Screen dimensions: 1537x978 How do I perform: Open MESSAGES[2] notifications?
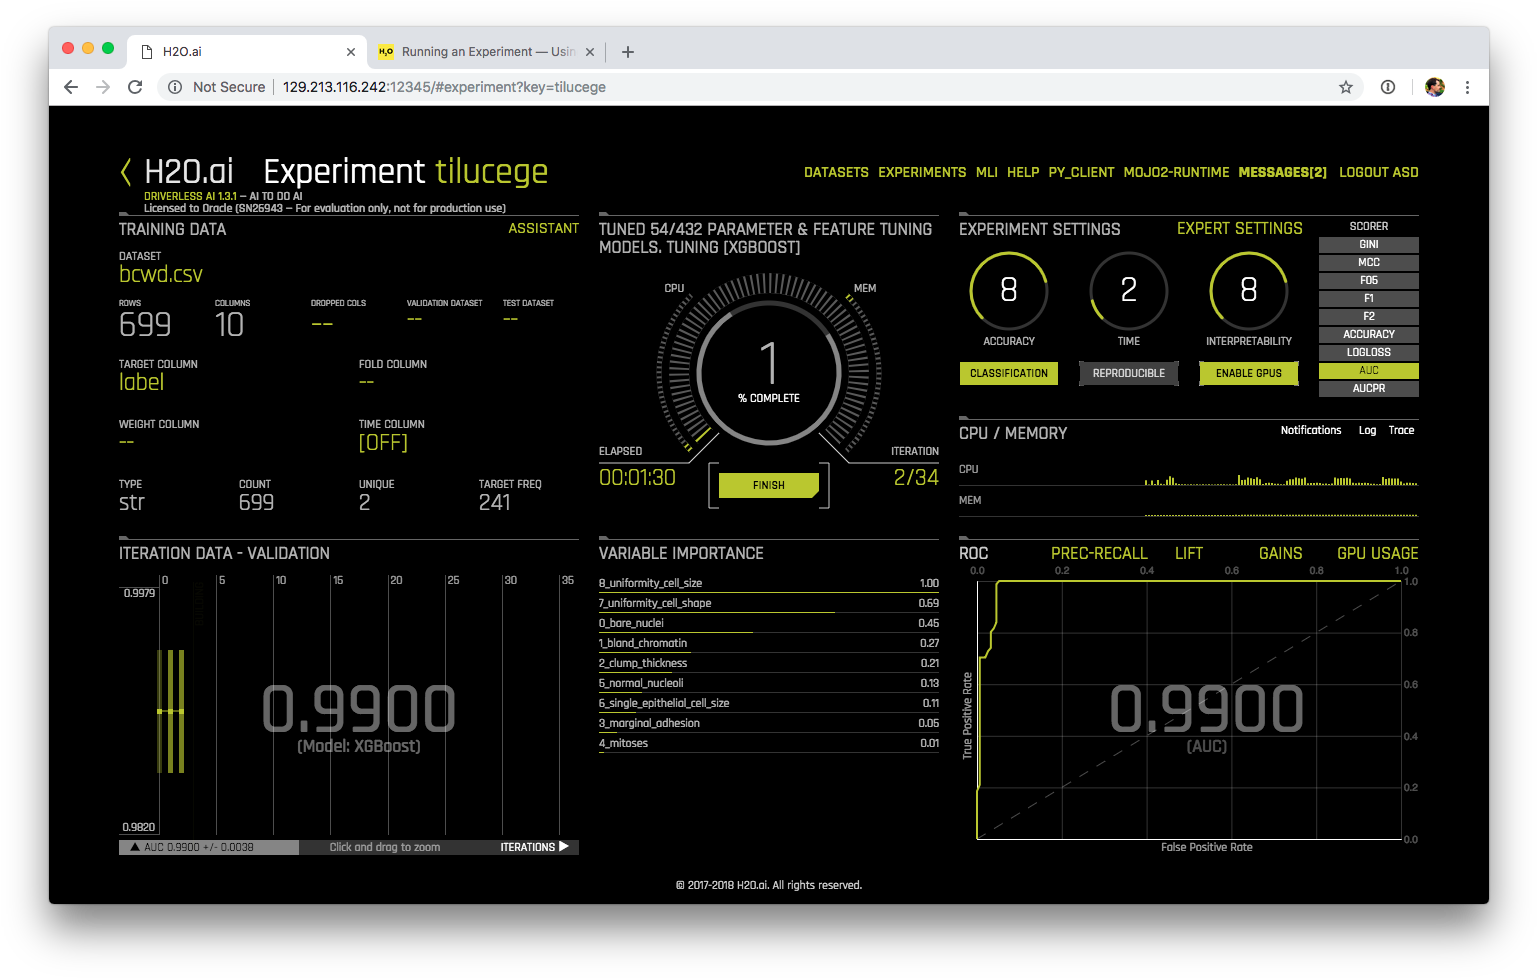click(x=1282, y=172)
